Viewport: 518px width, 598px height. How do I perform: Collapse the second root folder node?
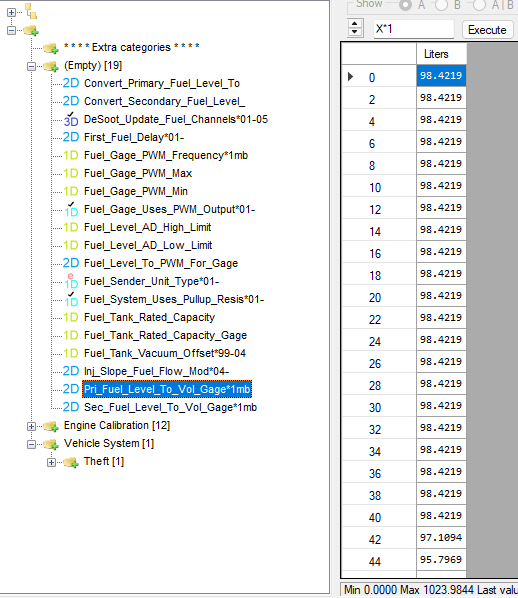click(x=11, y=30)
